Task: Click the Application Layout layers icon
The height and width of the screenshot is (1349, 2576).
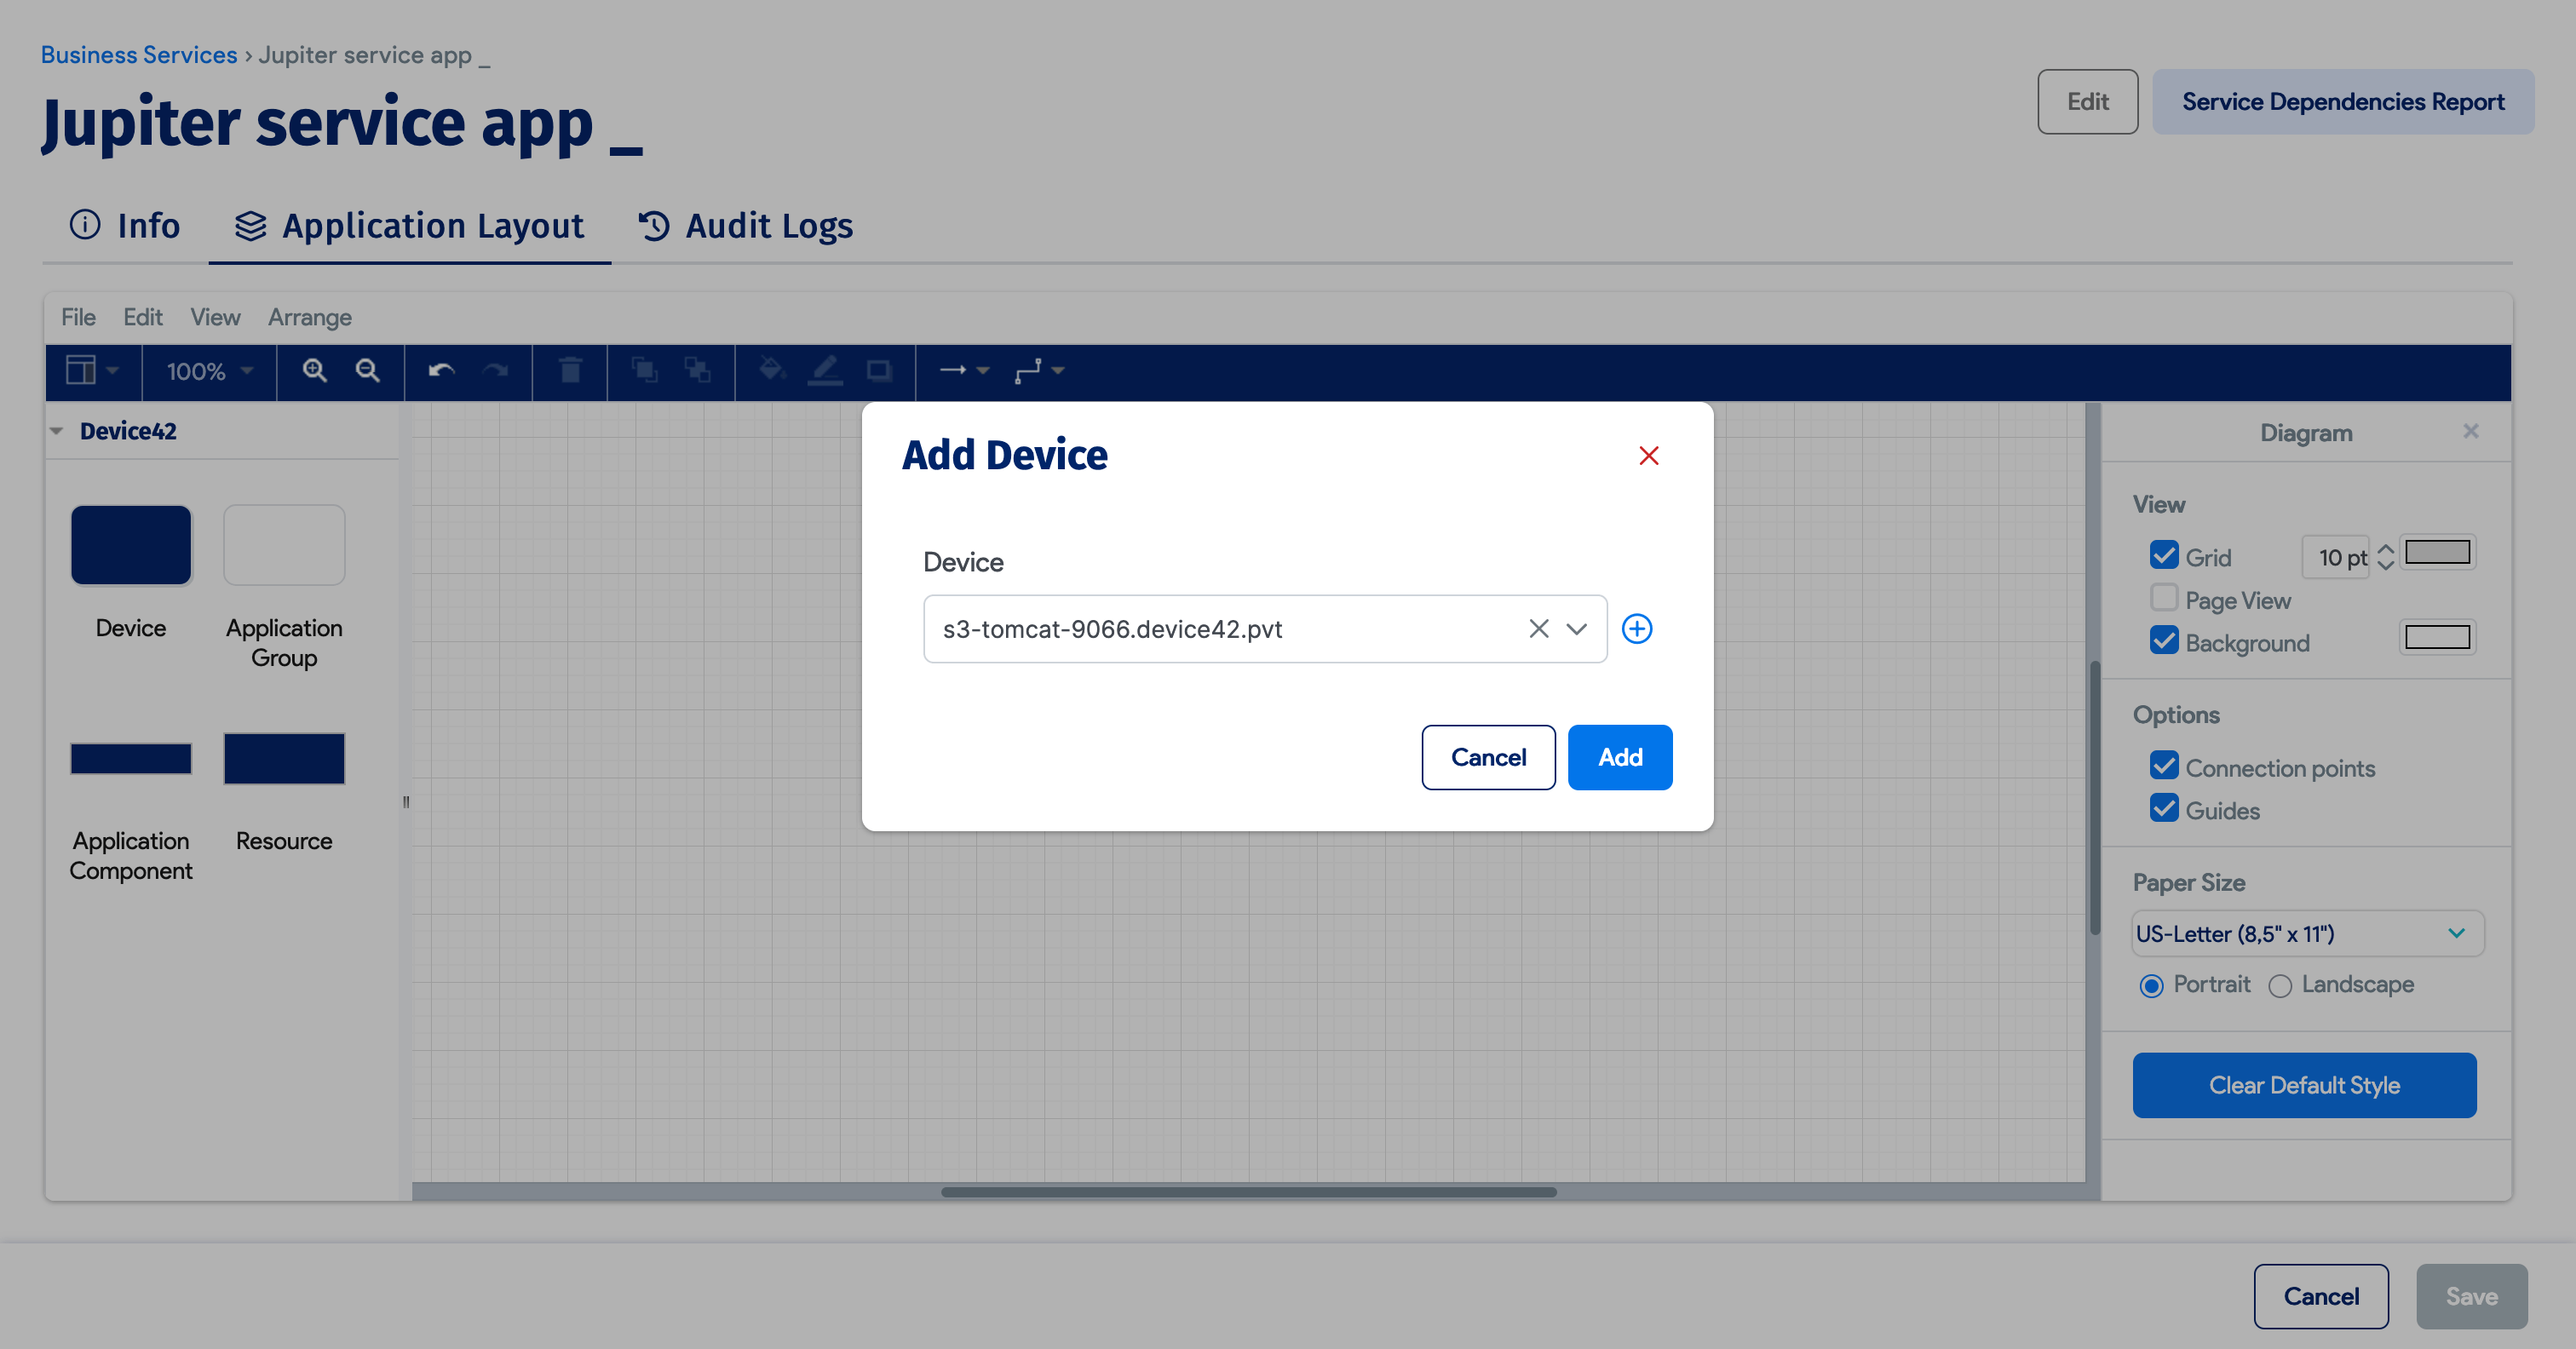Action: (251, 226)
